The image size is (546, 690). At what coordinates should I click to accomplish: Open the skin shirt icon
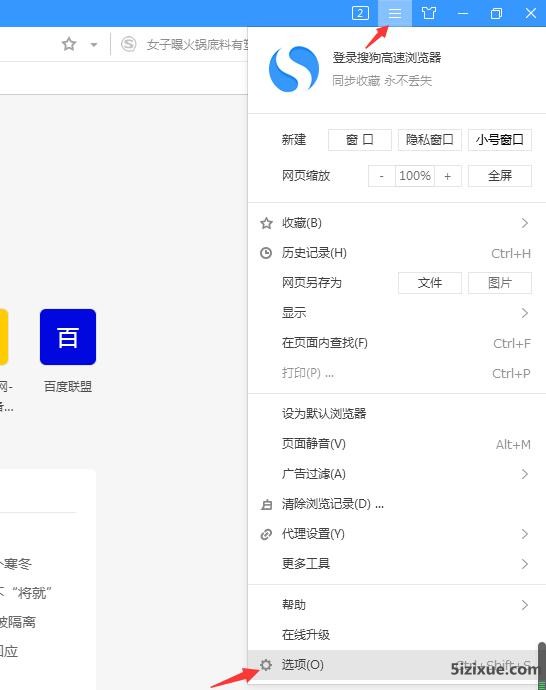tap(429, 13)
